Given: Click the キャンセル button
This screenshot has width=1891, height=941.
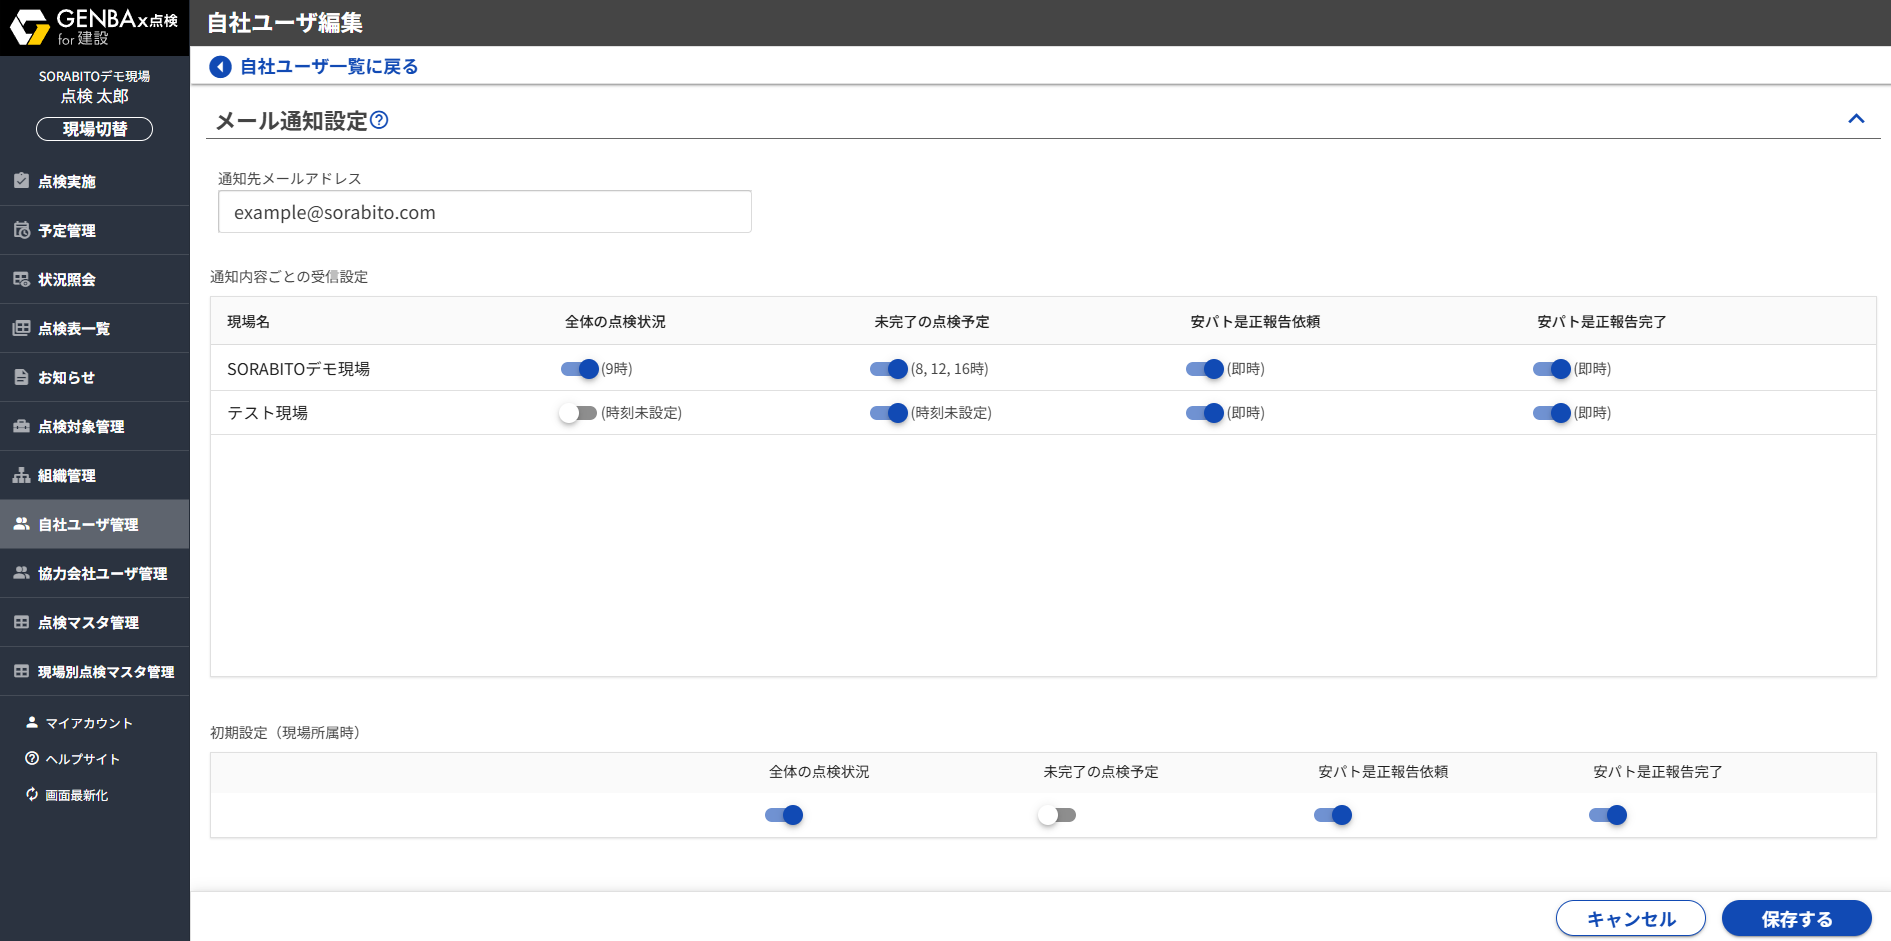Looking at the screenshot, I should point(1630,918).
